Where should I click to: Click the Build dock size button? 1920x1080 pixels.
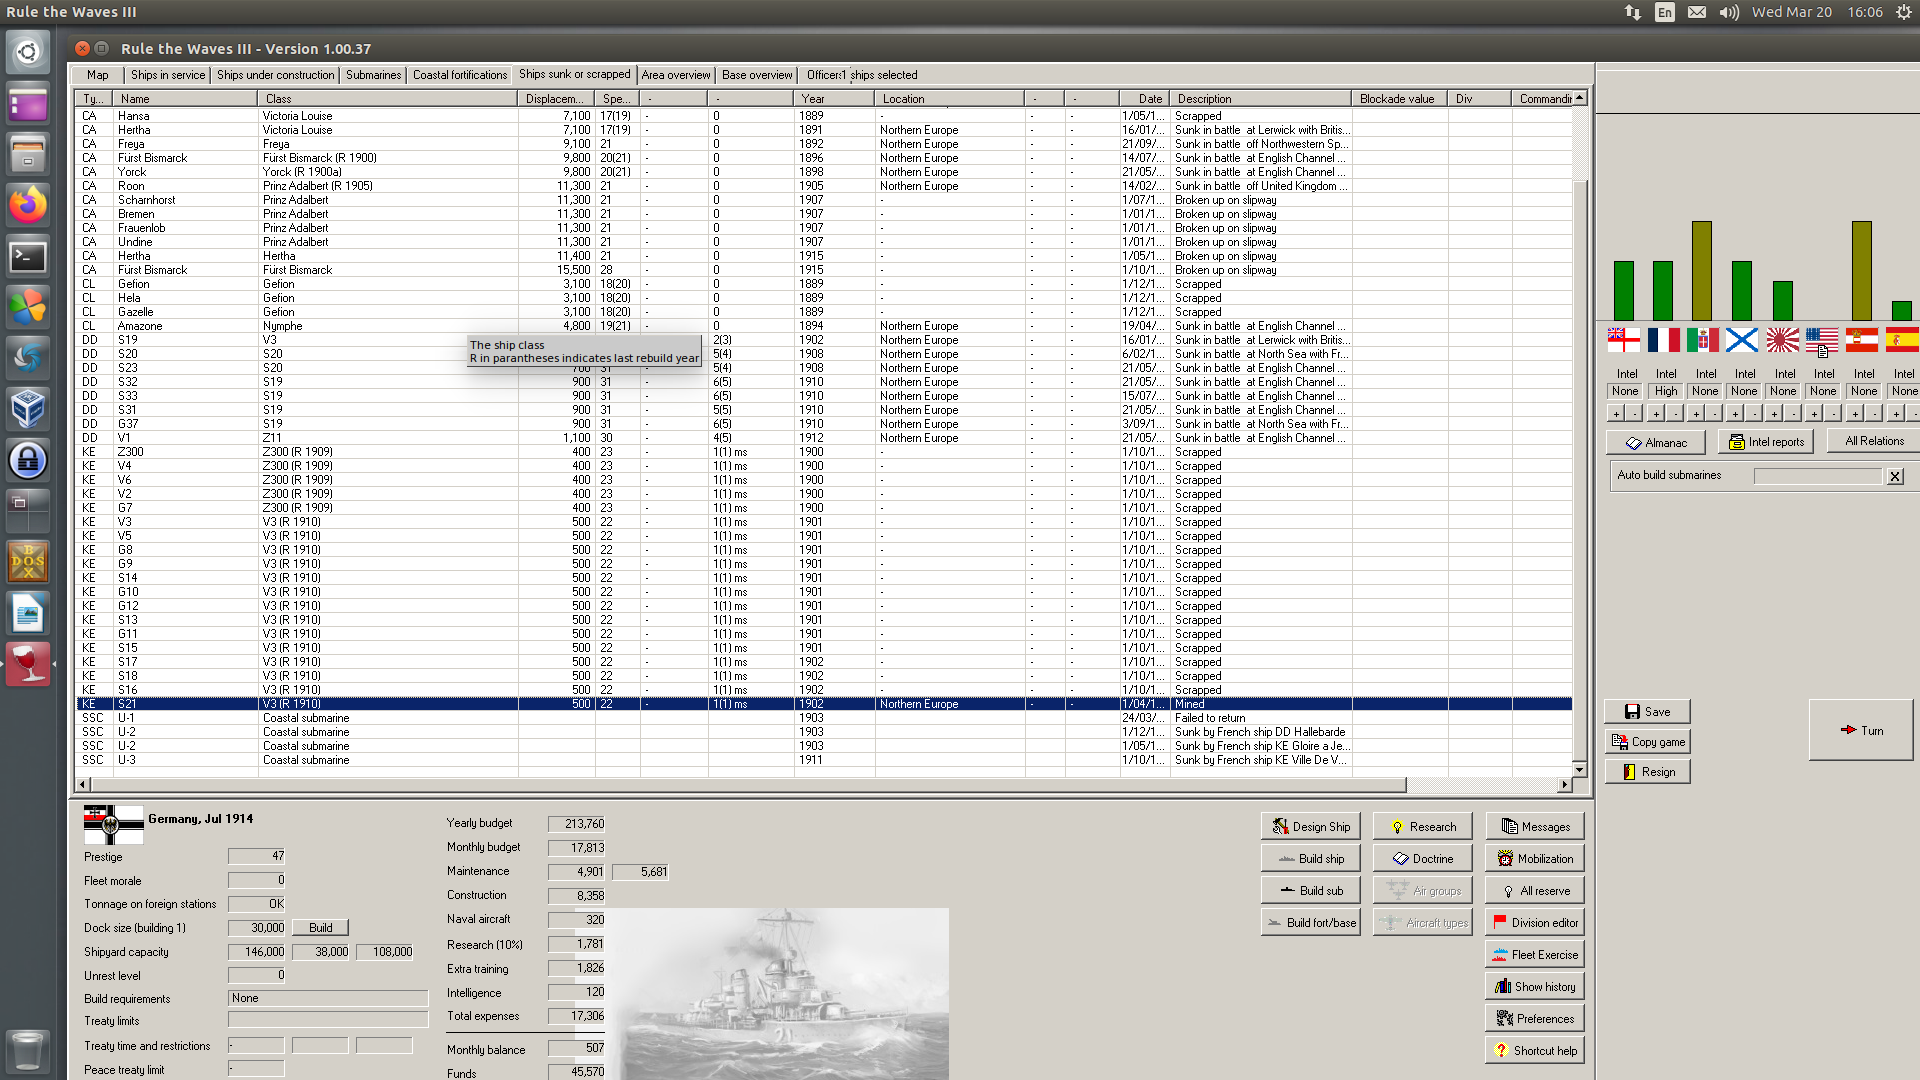[x=320, y=928]
